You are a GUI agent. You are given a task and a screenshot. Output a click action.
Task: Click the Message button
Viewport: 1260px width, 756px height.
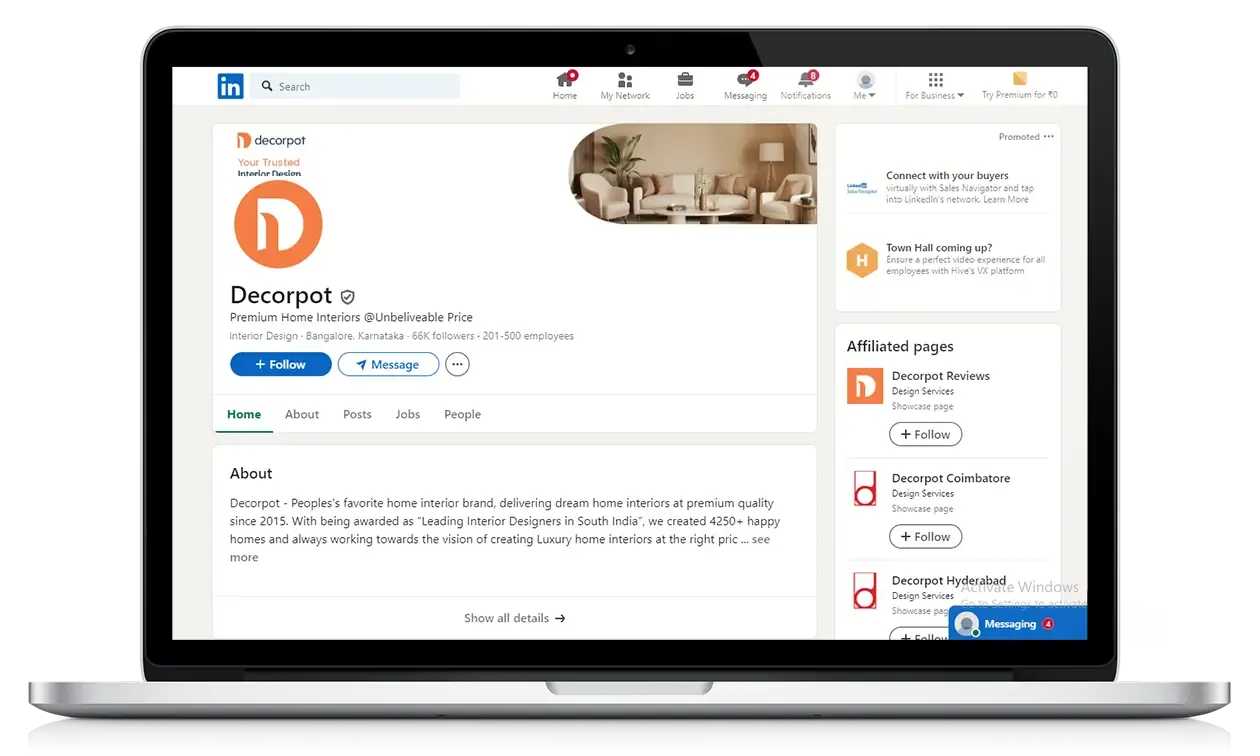click(388, 365)
